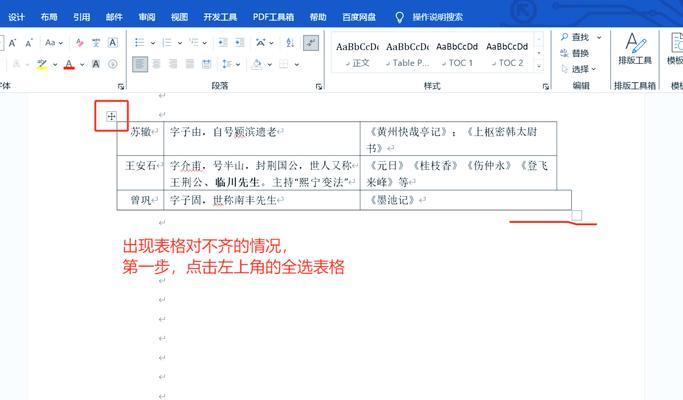The image size is (683, 400).
Task: Open the 布局 ribbon tab
Action: coord(49,17)
